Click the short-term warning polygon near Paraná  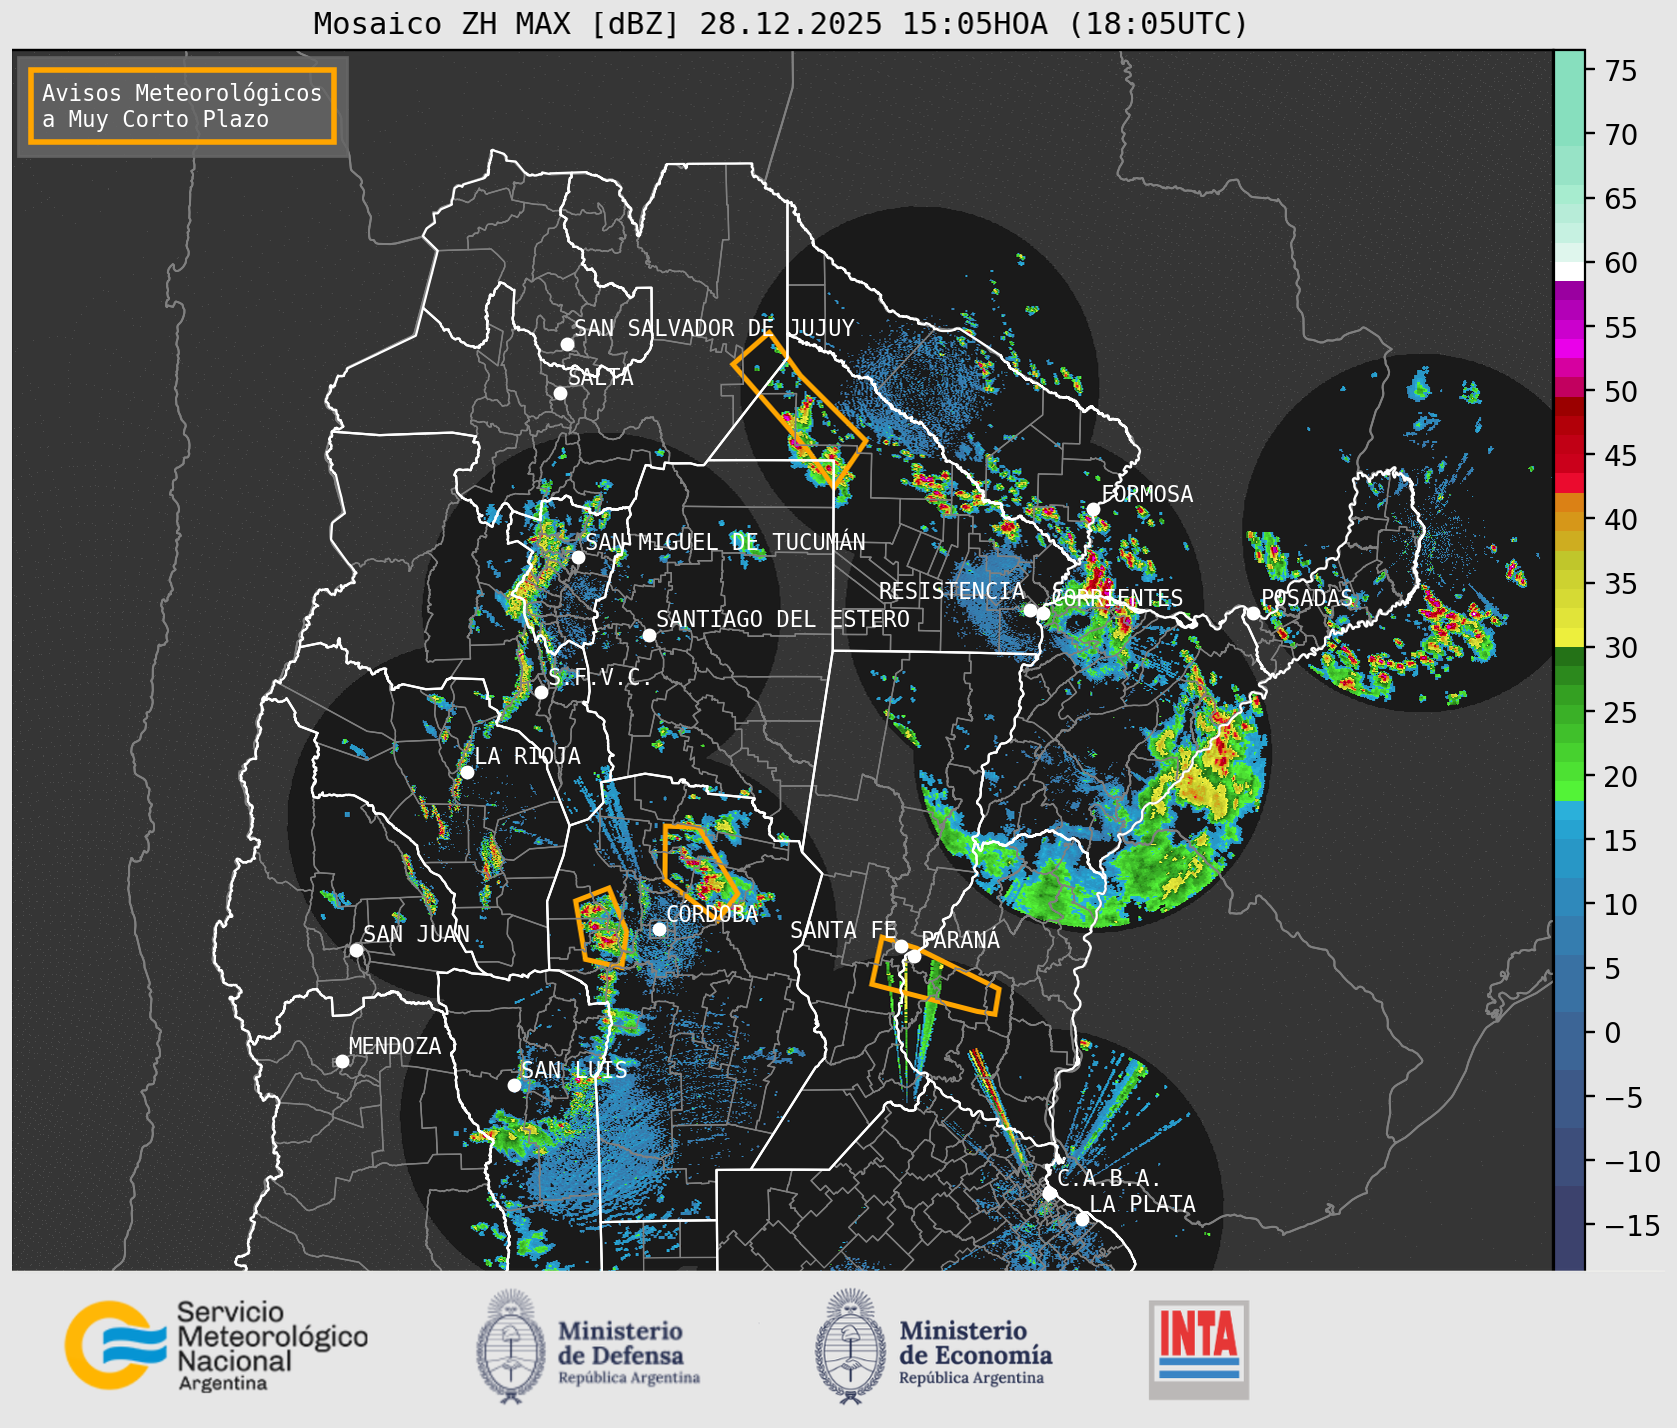pos(935,976)
